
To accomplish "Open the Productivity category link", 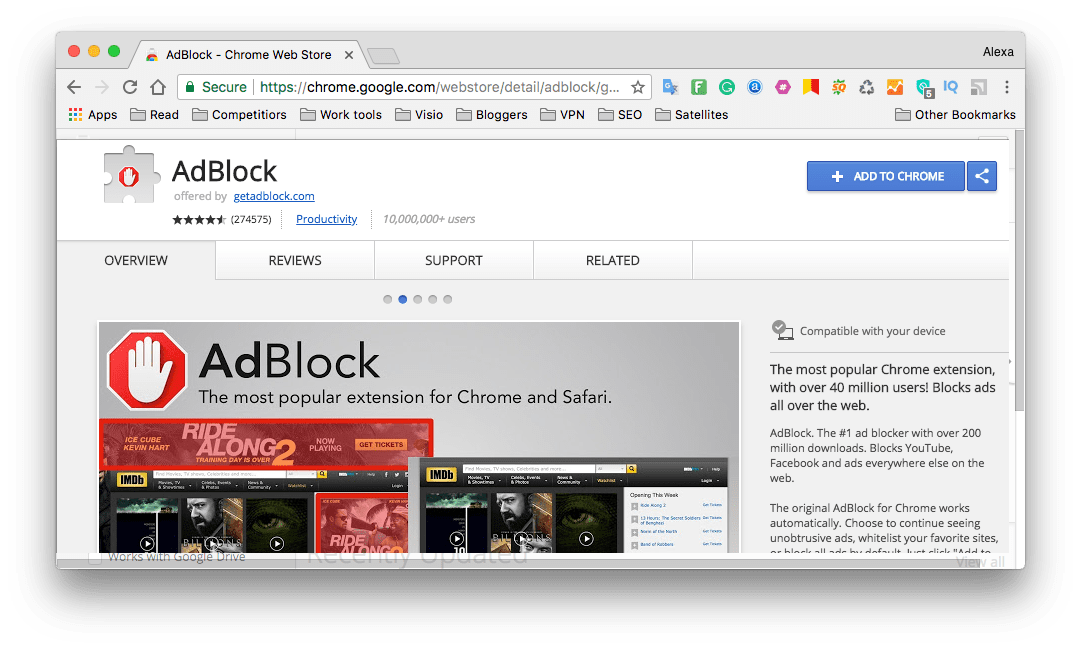I will (x=326, y=219).
